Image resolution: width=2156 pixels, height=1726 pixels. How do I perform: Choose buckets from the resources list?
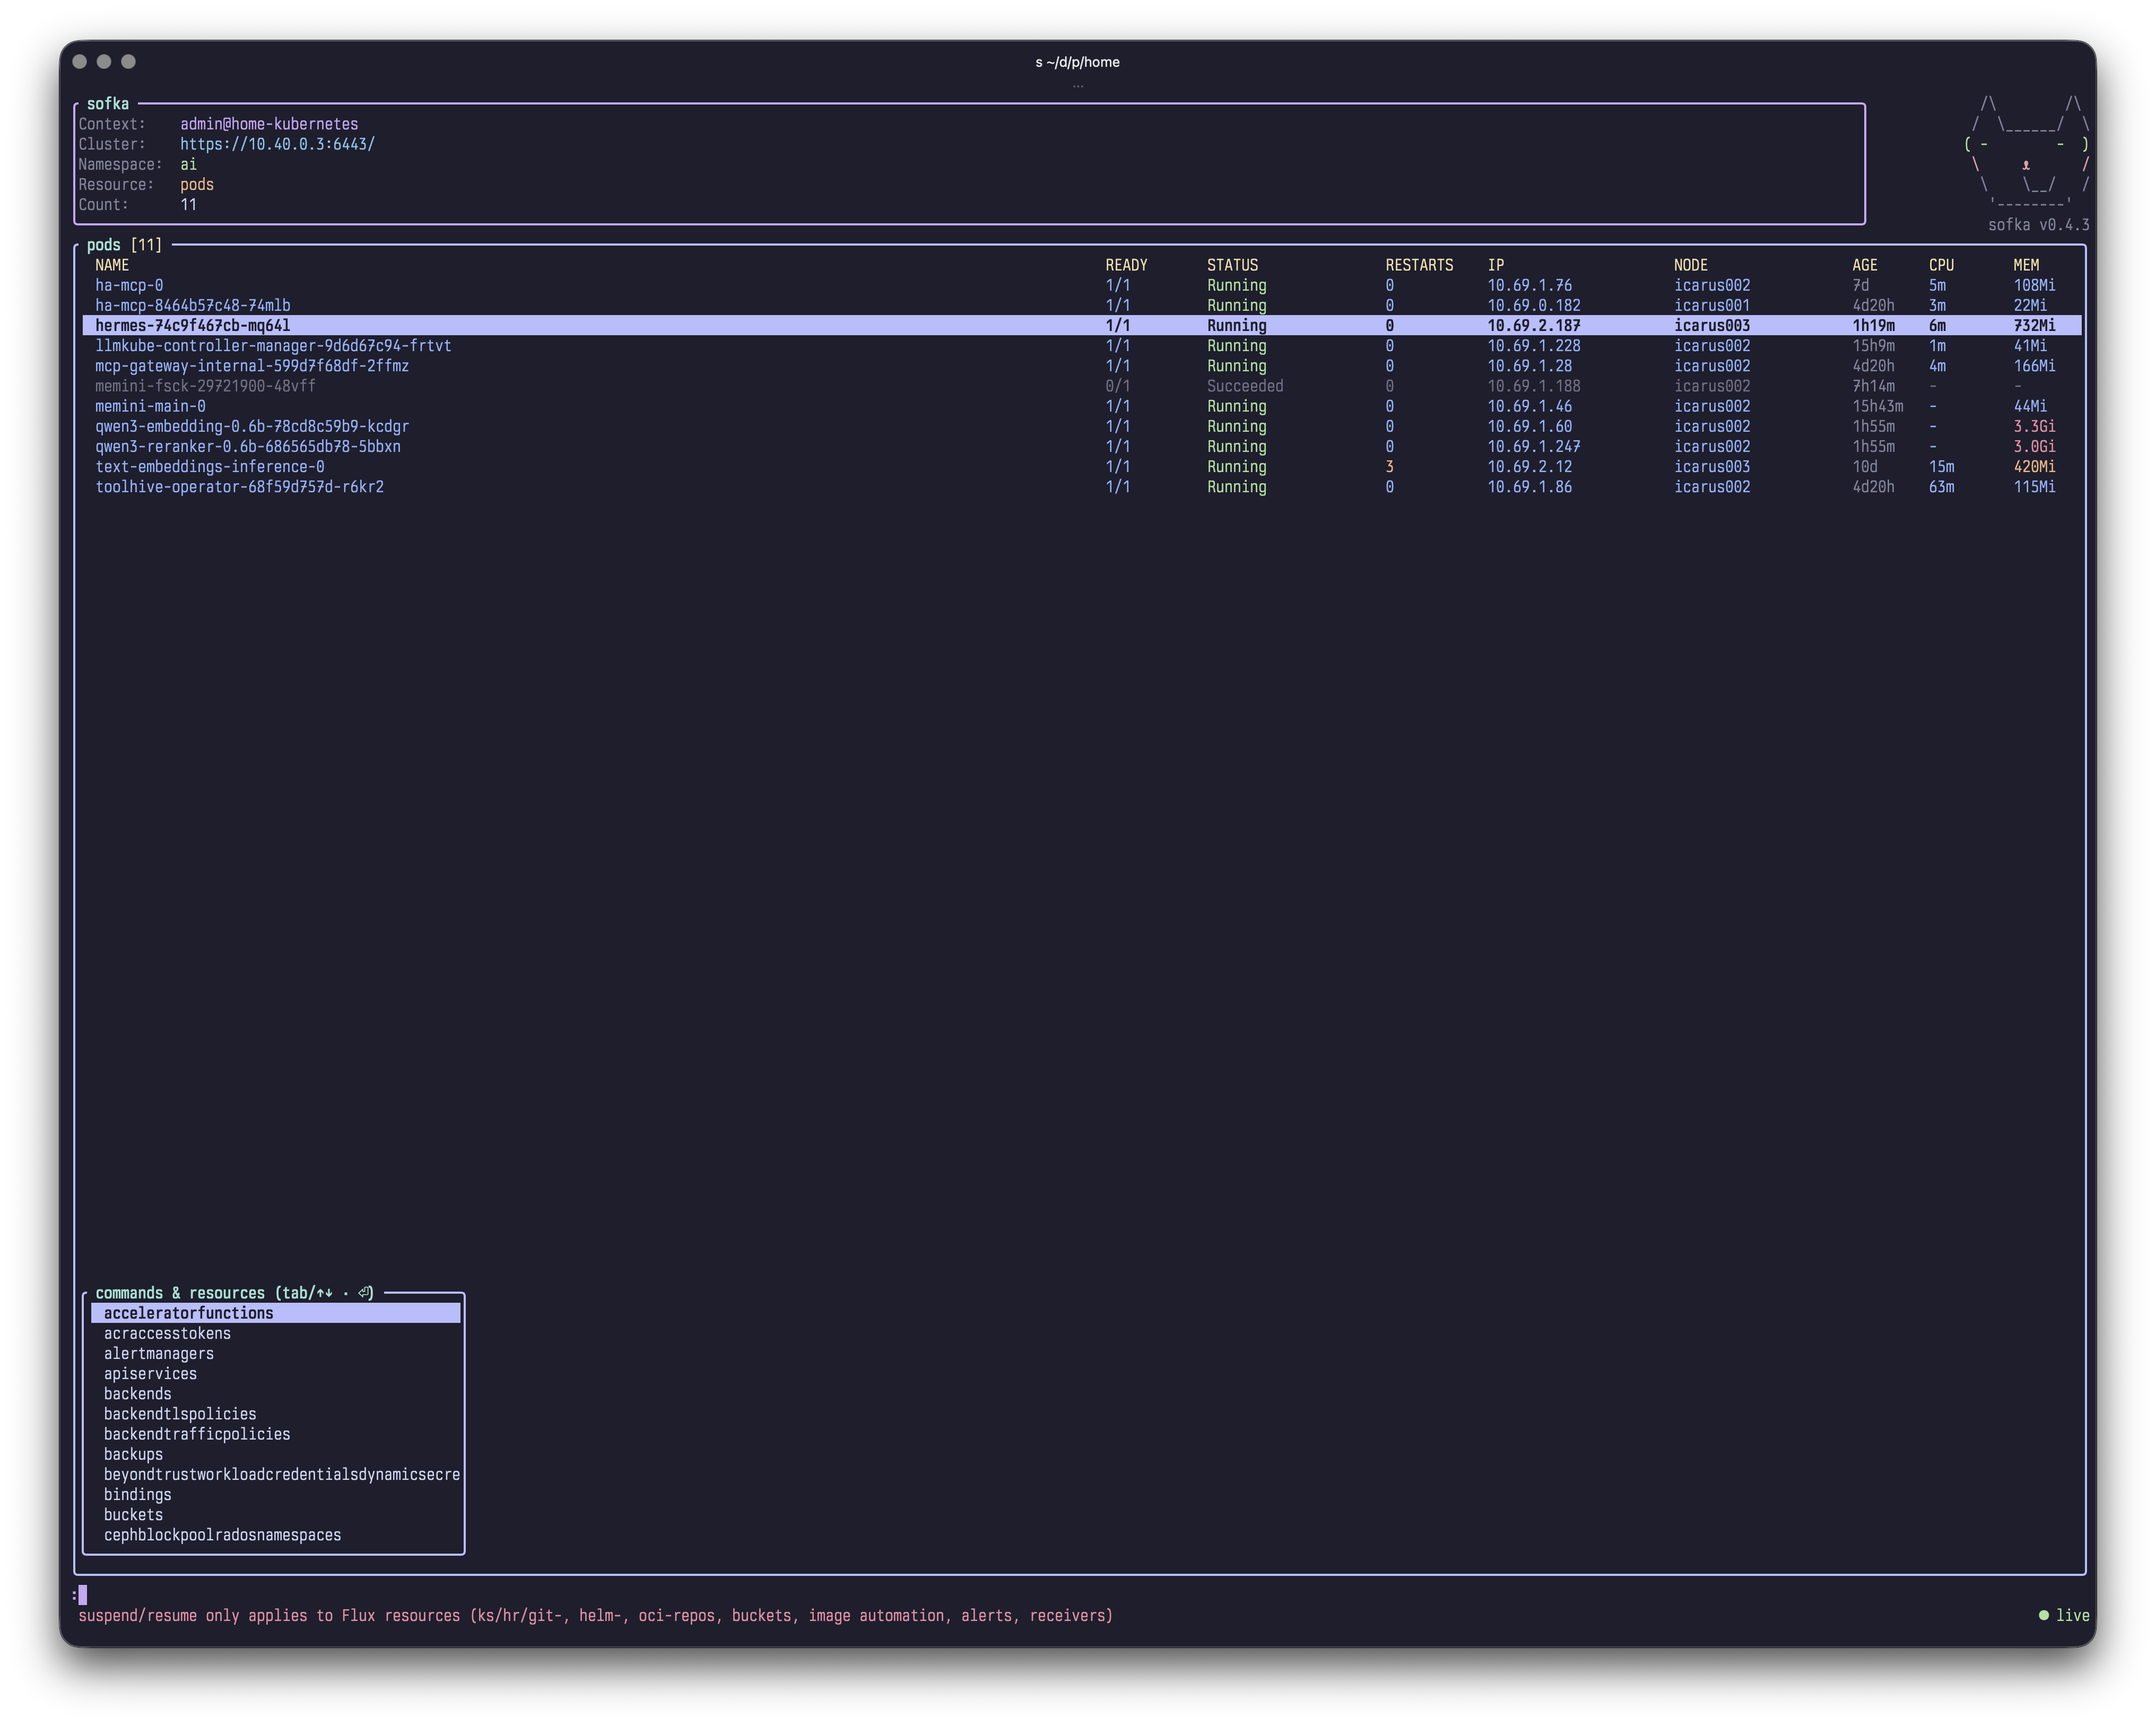tap(276, 1515)
